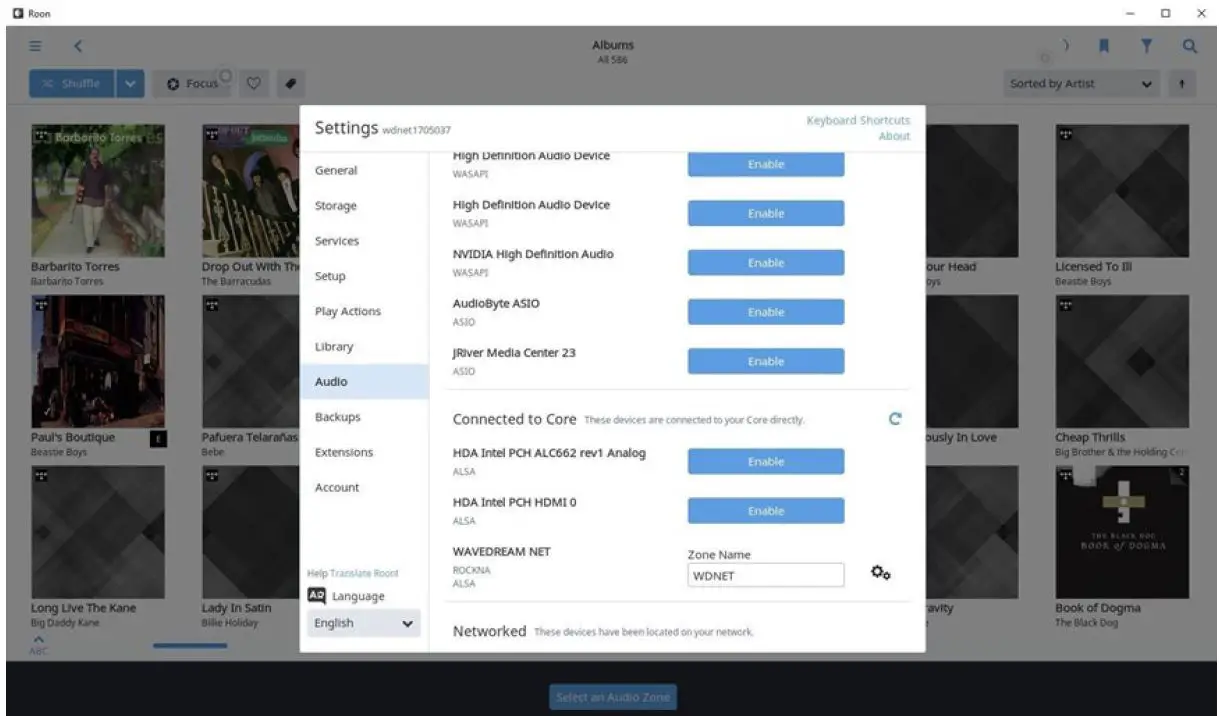The image size is (1219, 716).
Task: Enable the High Definition Audio Device above NVIDIA
Action: (x=766, y=213)
